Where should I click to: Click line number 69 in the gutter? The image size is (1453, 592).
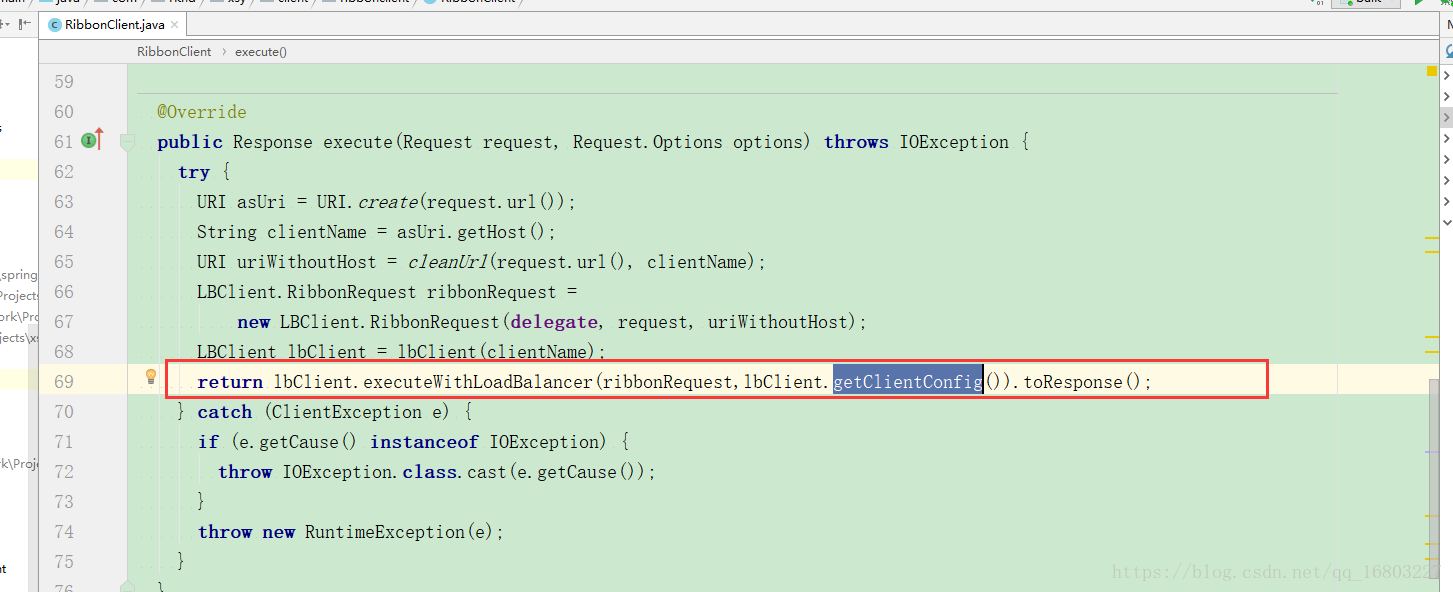pyautogui.click(x=63, y=382)
